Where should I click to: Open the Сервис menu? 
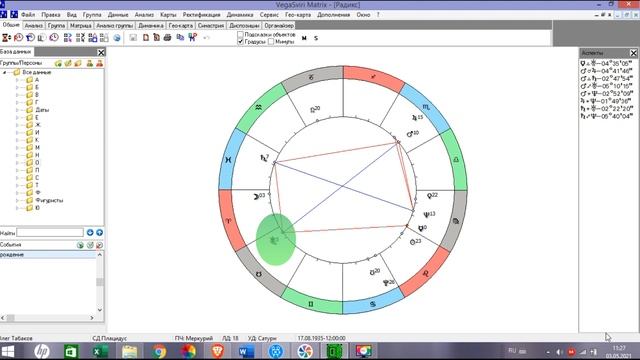269,15
